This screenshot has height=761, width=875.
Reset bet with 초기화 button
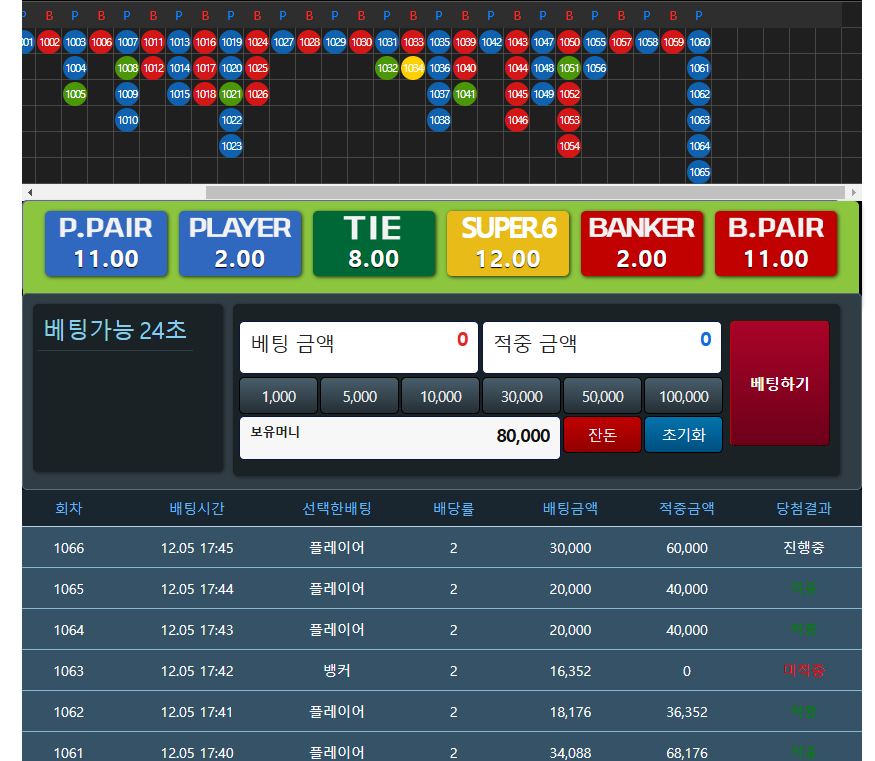684,435
